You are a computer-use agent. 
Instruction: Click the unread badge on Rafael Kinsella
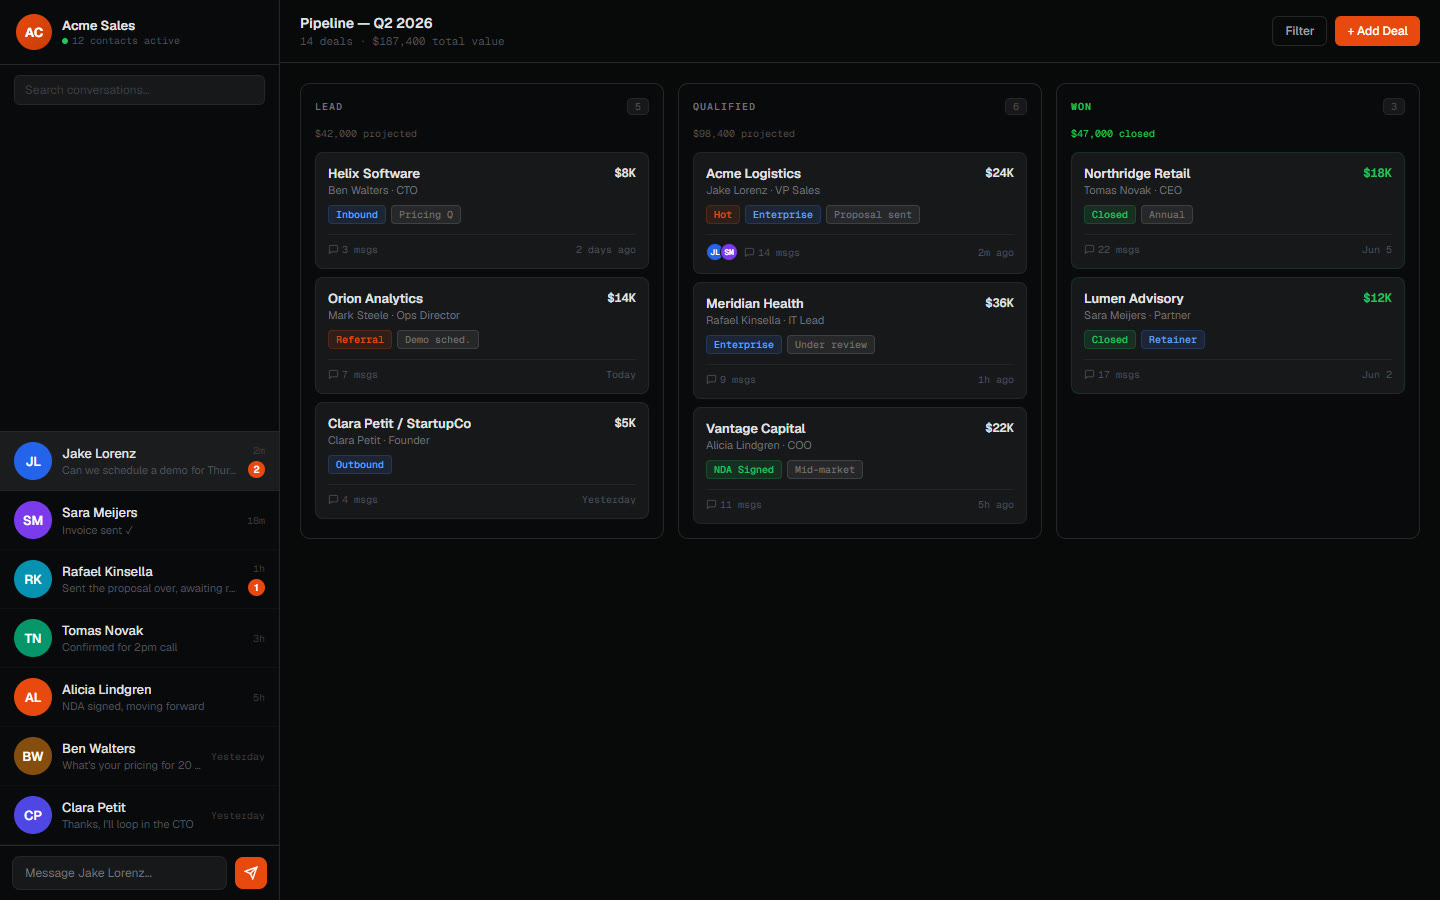click(x=257, y=588)
